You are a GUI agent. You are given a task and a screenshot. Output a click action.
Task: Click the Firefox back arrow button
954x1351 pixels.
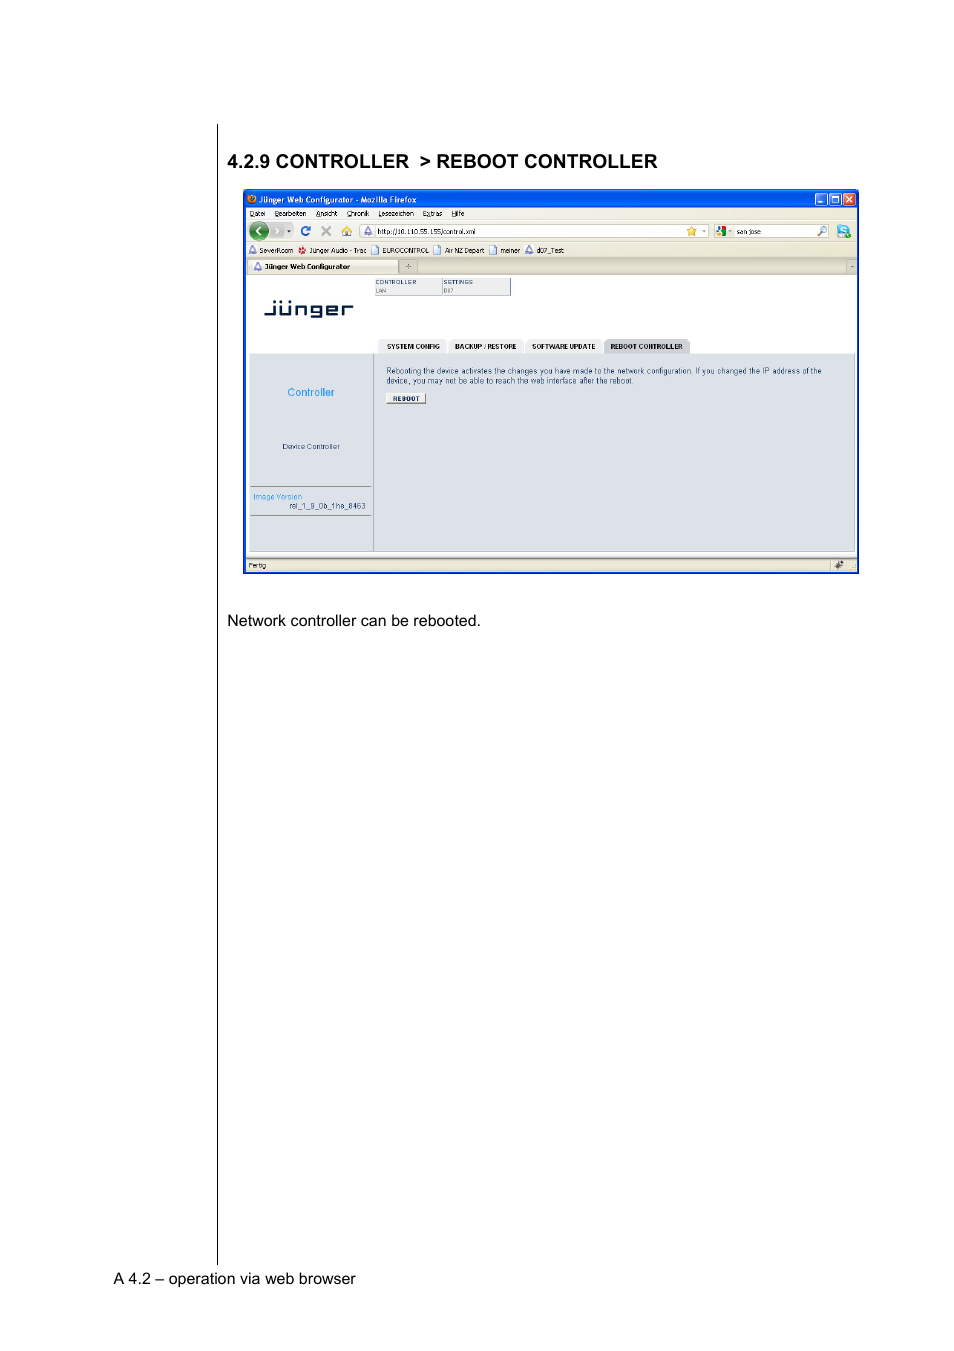coord(259,231)
